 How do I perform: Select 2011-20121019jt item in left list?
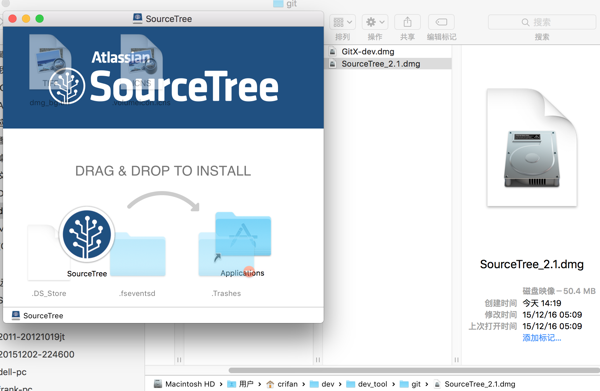coord(32,337)
